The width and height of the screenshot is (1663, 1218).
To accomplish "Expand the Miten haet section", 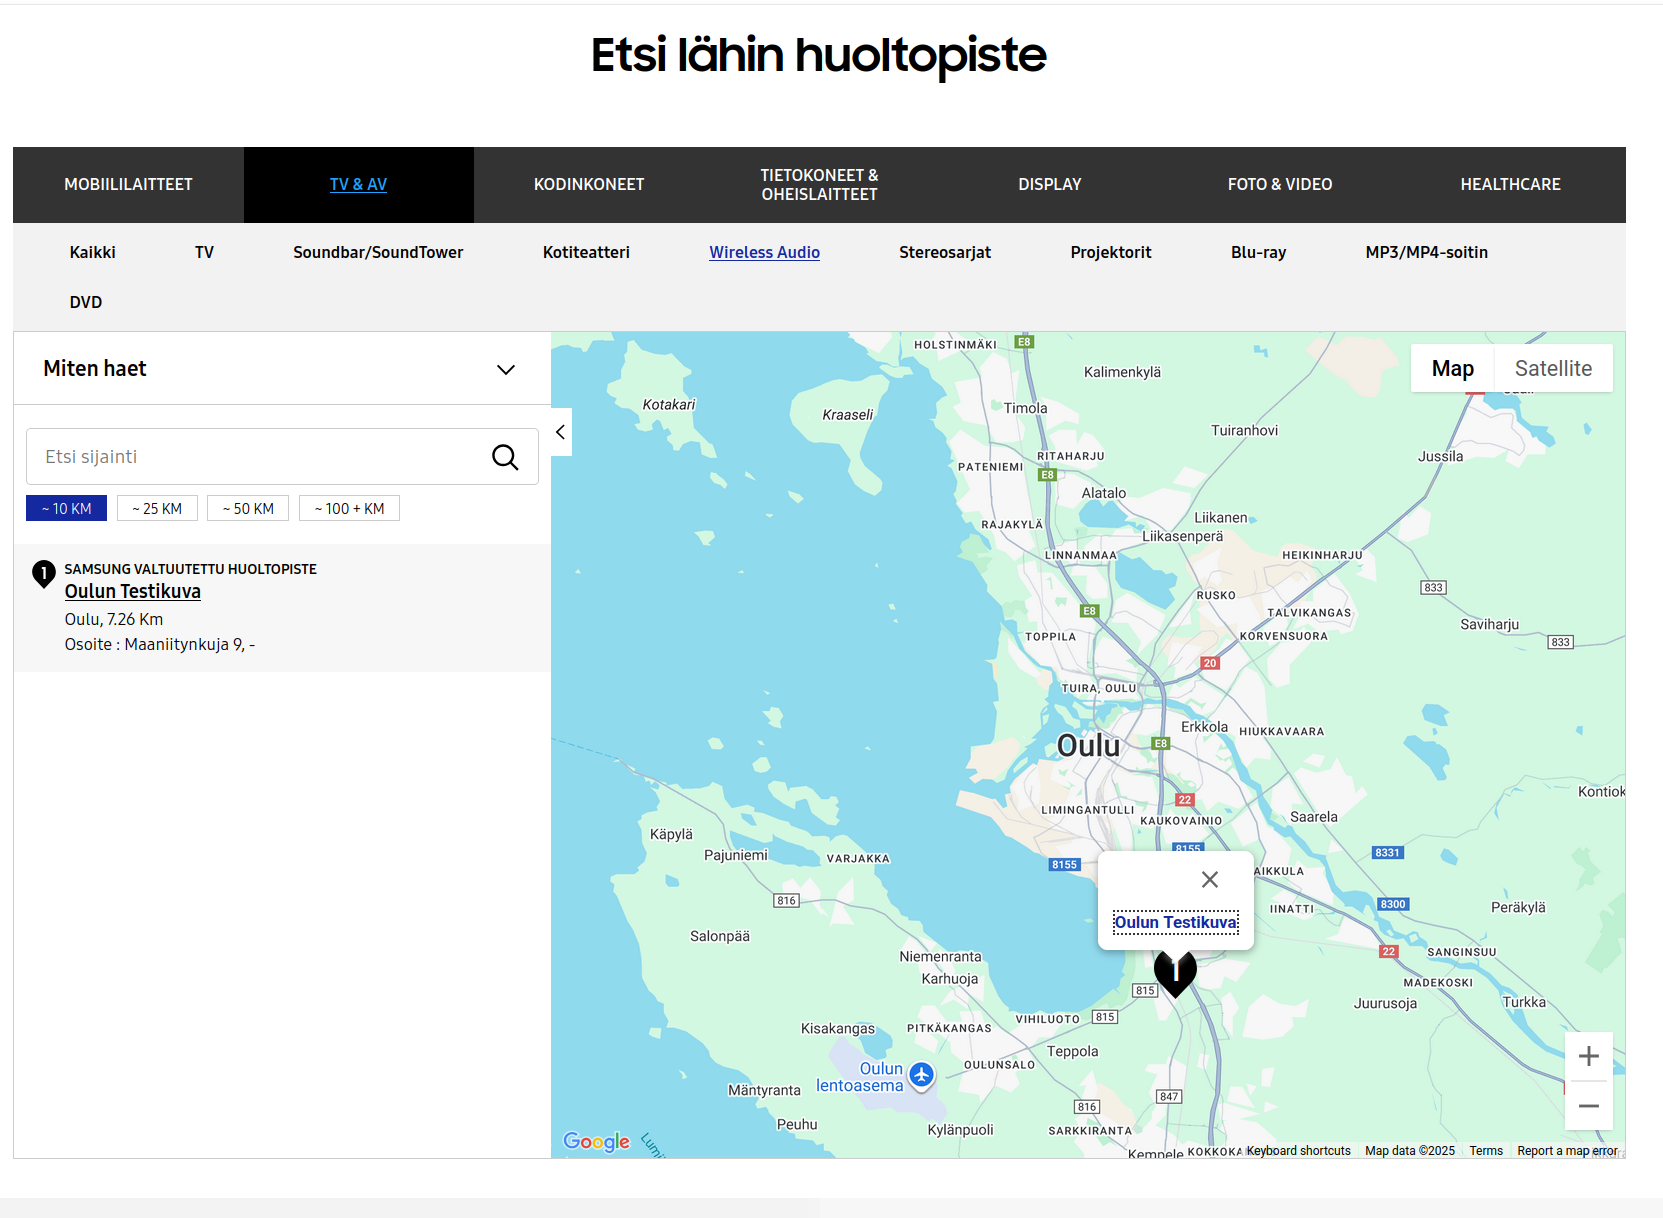I will pos(505,369).
